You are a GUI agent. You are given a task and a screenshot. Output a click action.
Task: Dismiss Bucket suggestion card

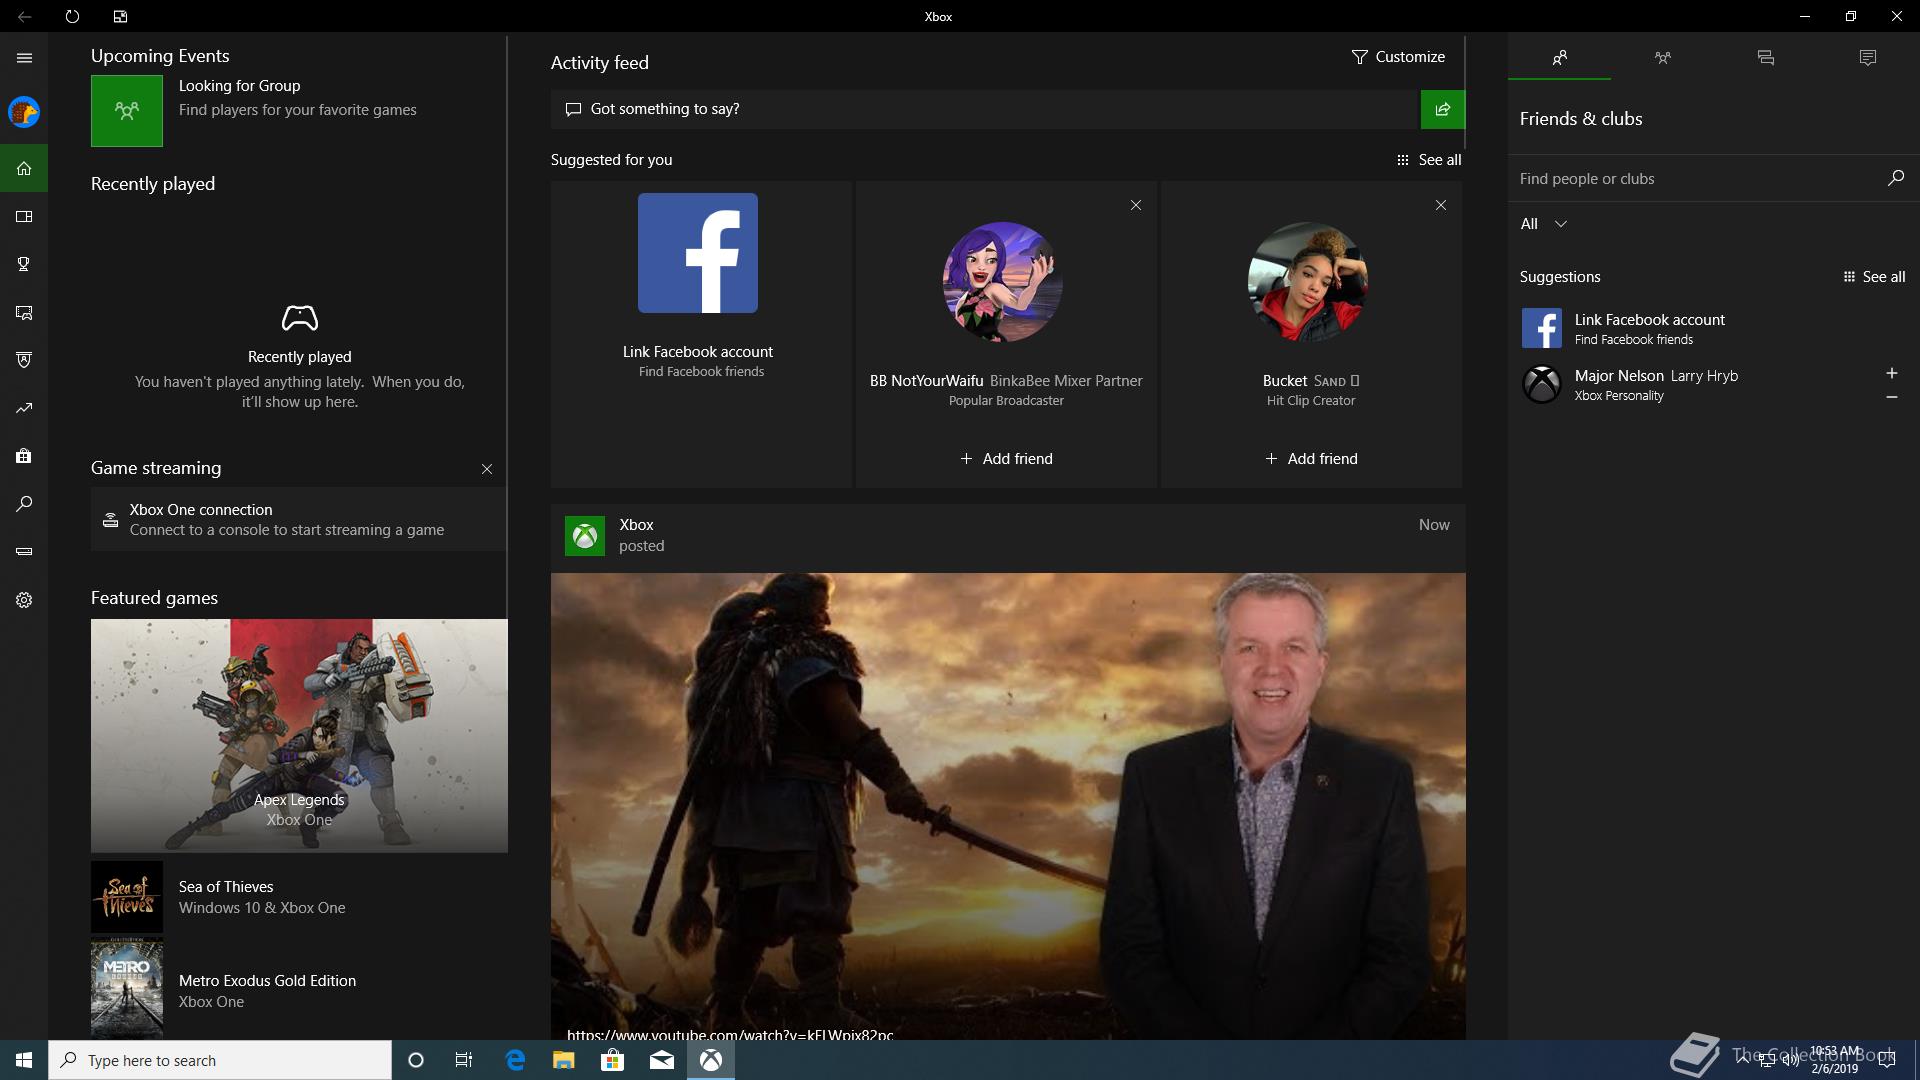tap(1441, 205)
